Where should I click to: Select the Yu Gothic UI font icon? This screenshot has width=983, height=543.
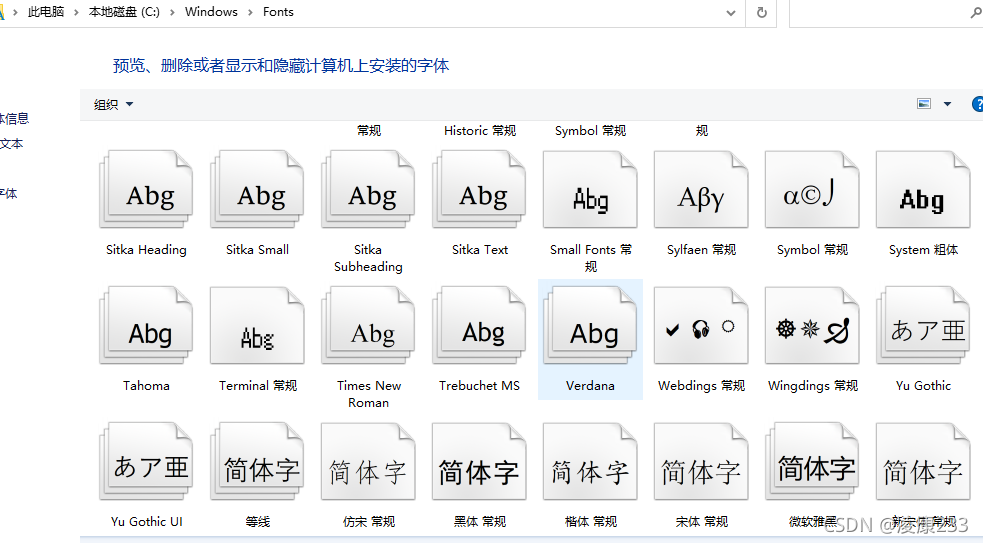(x=146, y=461)
